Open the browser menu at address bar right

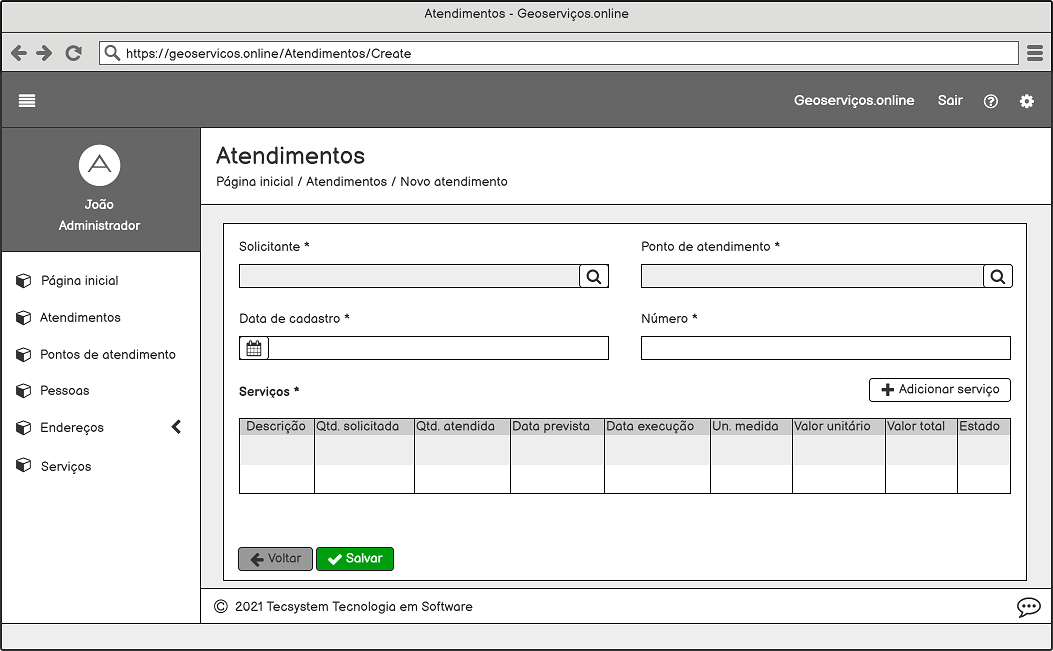(x=1035, y=54)
